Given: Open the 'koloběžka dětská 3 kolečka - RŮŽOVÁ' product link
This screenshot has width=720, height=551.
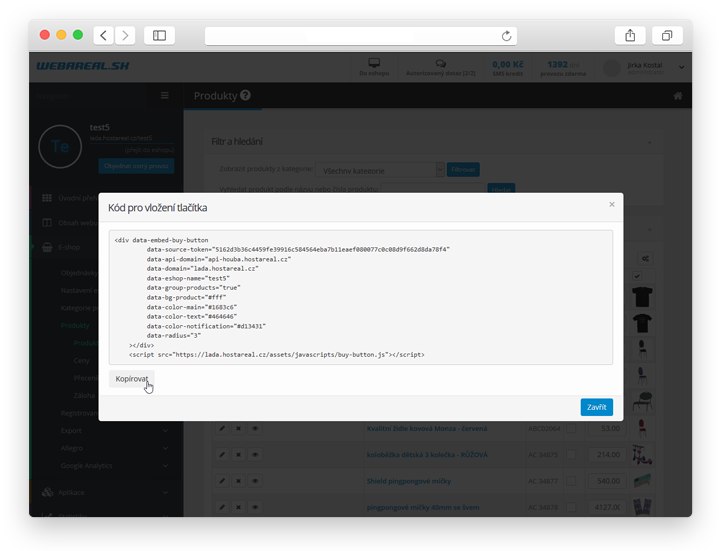Looking at the screenshot, I should pos(427,455).
